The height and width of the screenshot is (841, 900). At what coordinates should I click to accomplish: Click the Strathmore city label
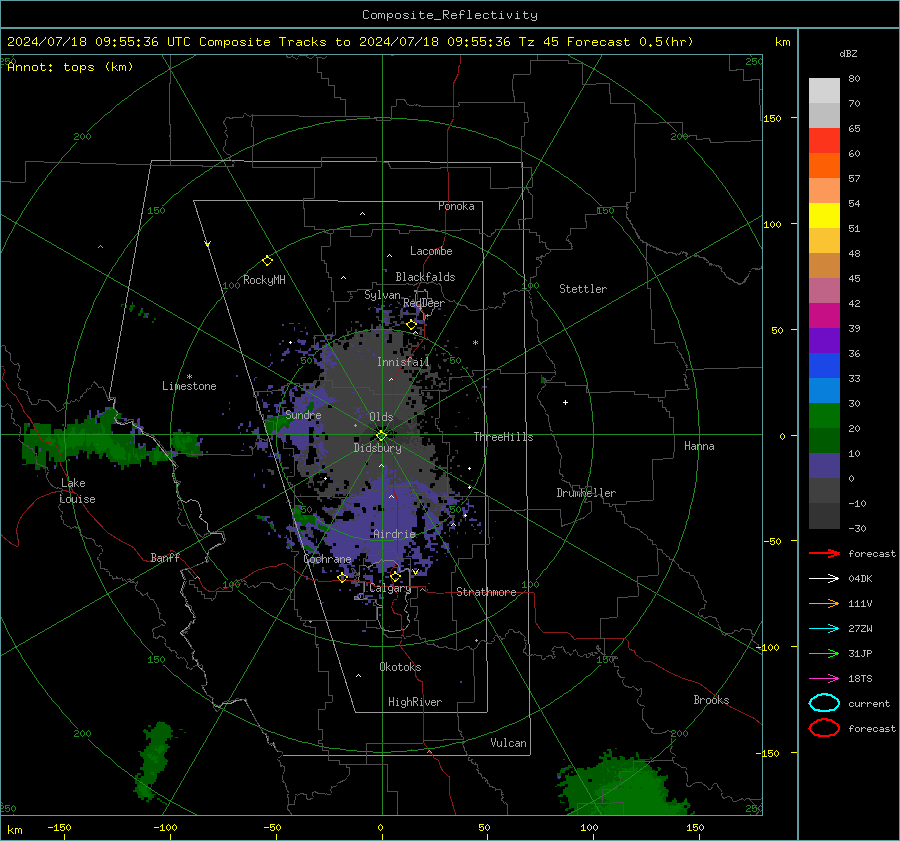486,592
